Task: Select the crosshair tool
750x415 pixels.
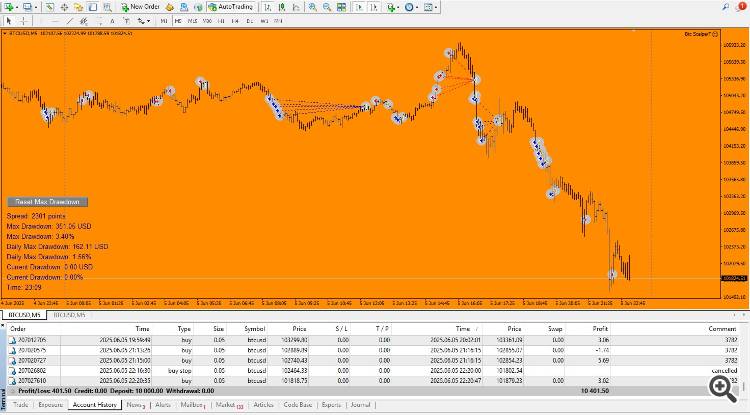Action: pyautogui.click(x=23, y=21)
